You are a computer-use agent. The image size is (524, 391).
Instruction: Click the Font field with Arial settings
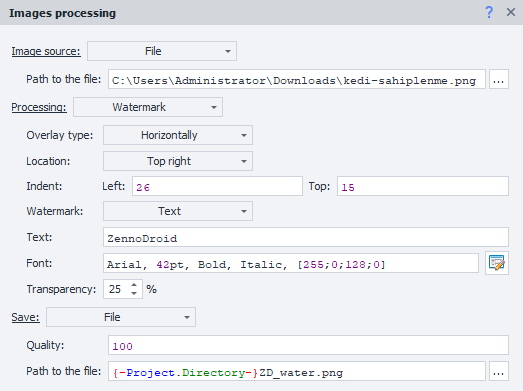(291, 263)
